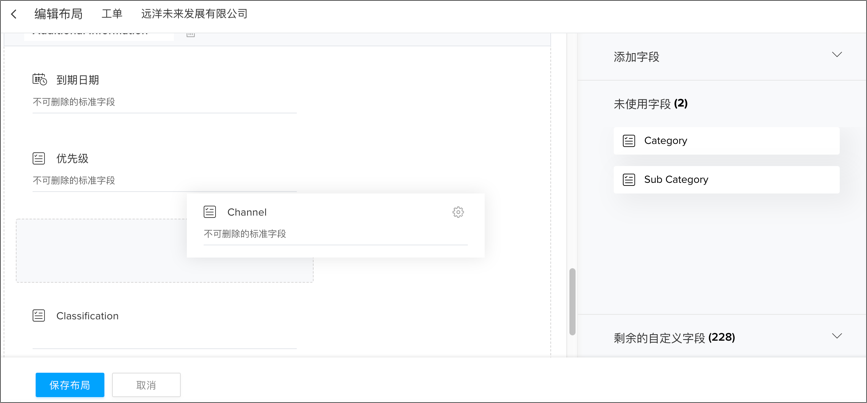Click the Sub Category unused field icon
The image size is (867, 403).
[629, 180]
